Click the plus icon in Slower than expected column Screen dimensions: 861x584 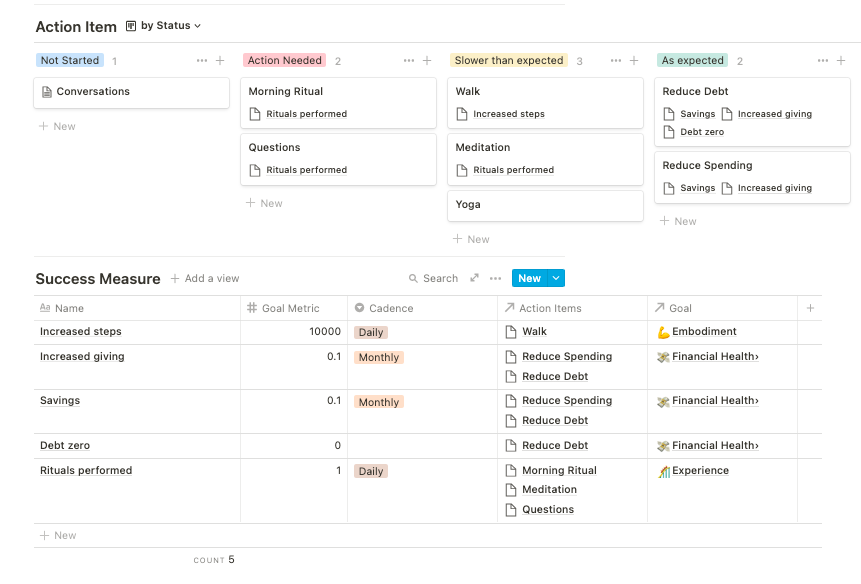pos(634,61)
